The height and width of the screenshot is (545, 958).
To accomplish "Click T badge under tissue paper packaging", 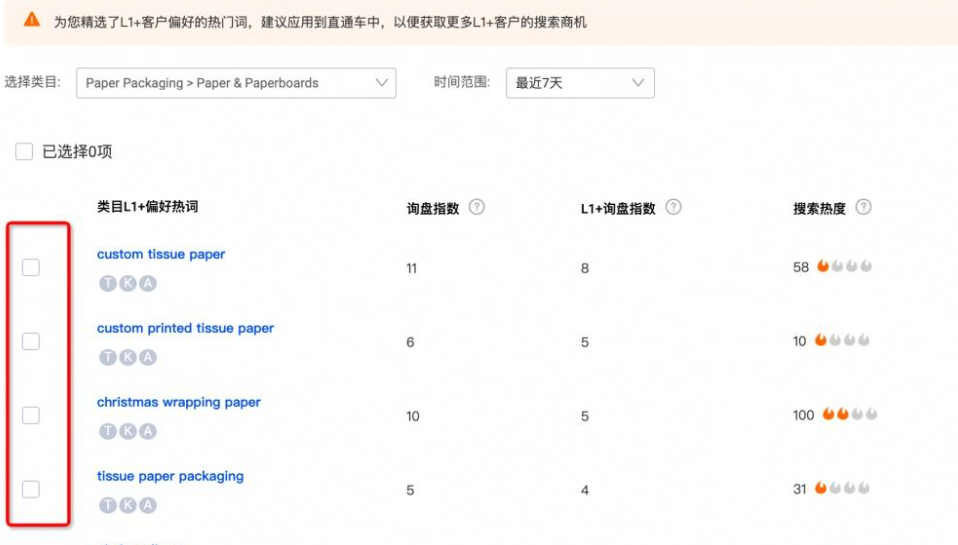I will tap(108, 505).
